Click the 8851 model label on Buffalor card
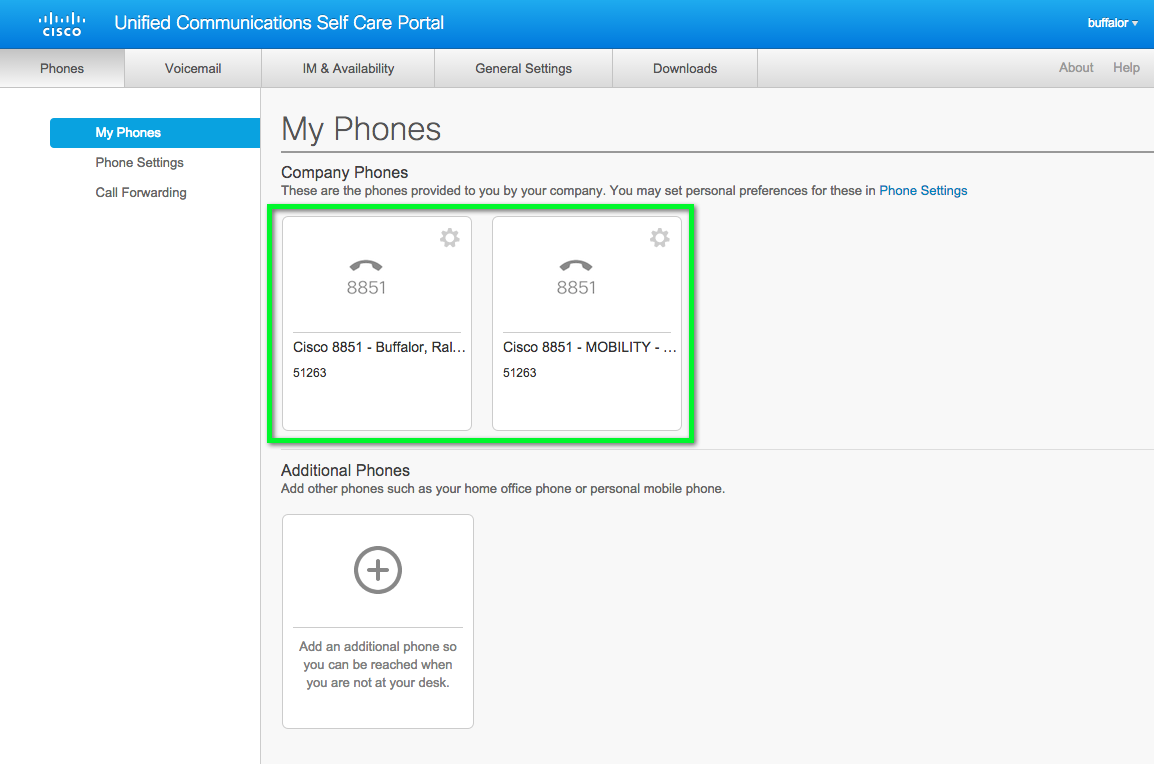The width and height of the screenshot is (1154, 764). pos(366,288)
